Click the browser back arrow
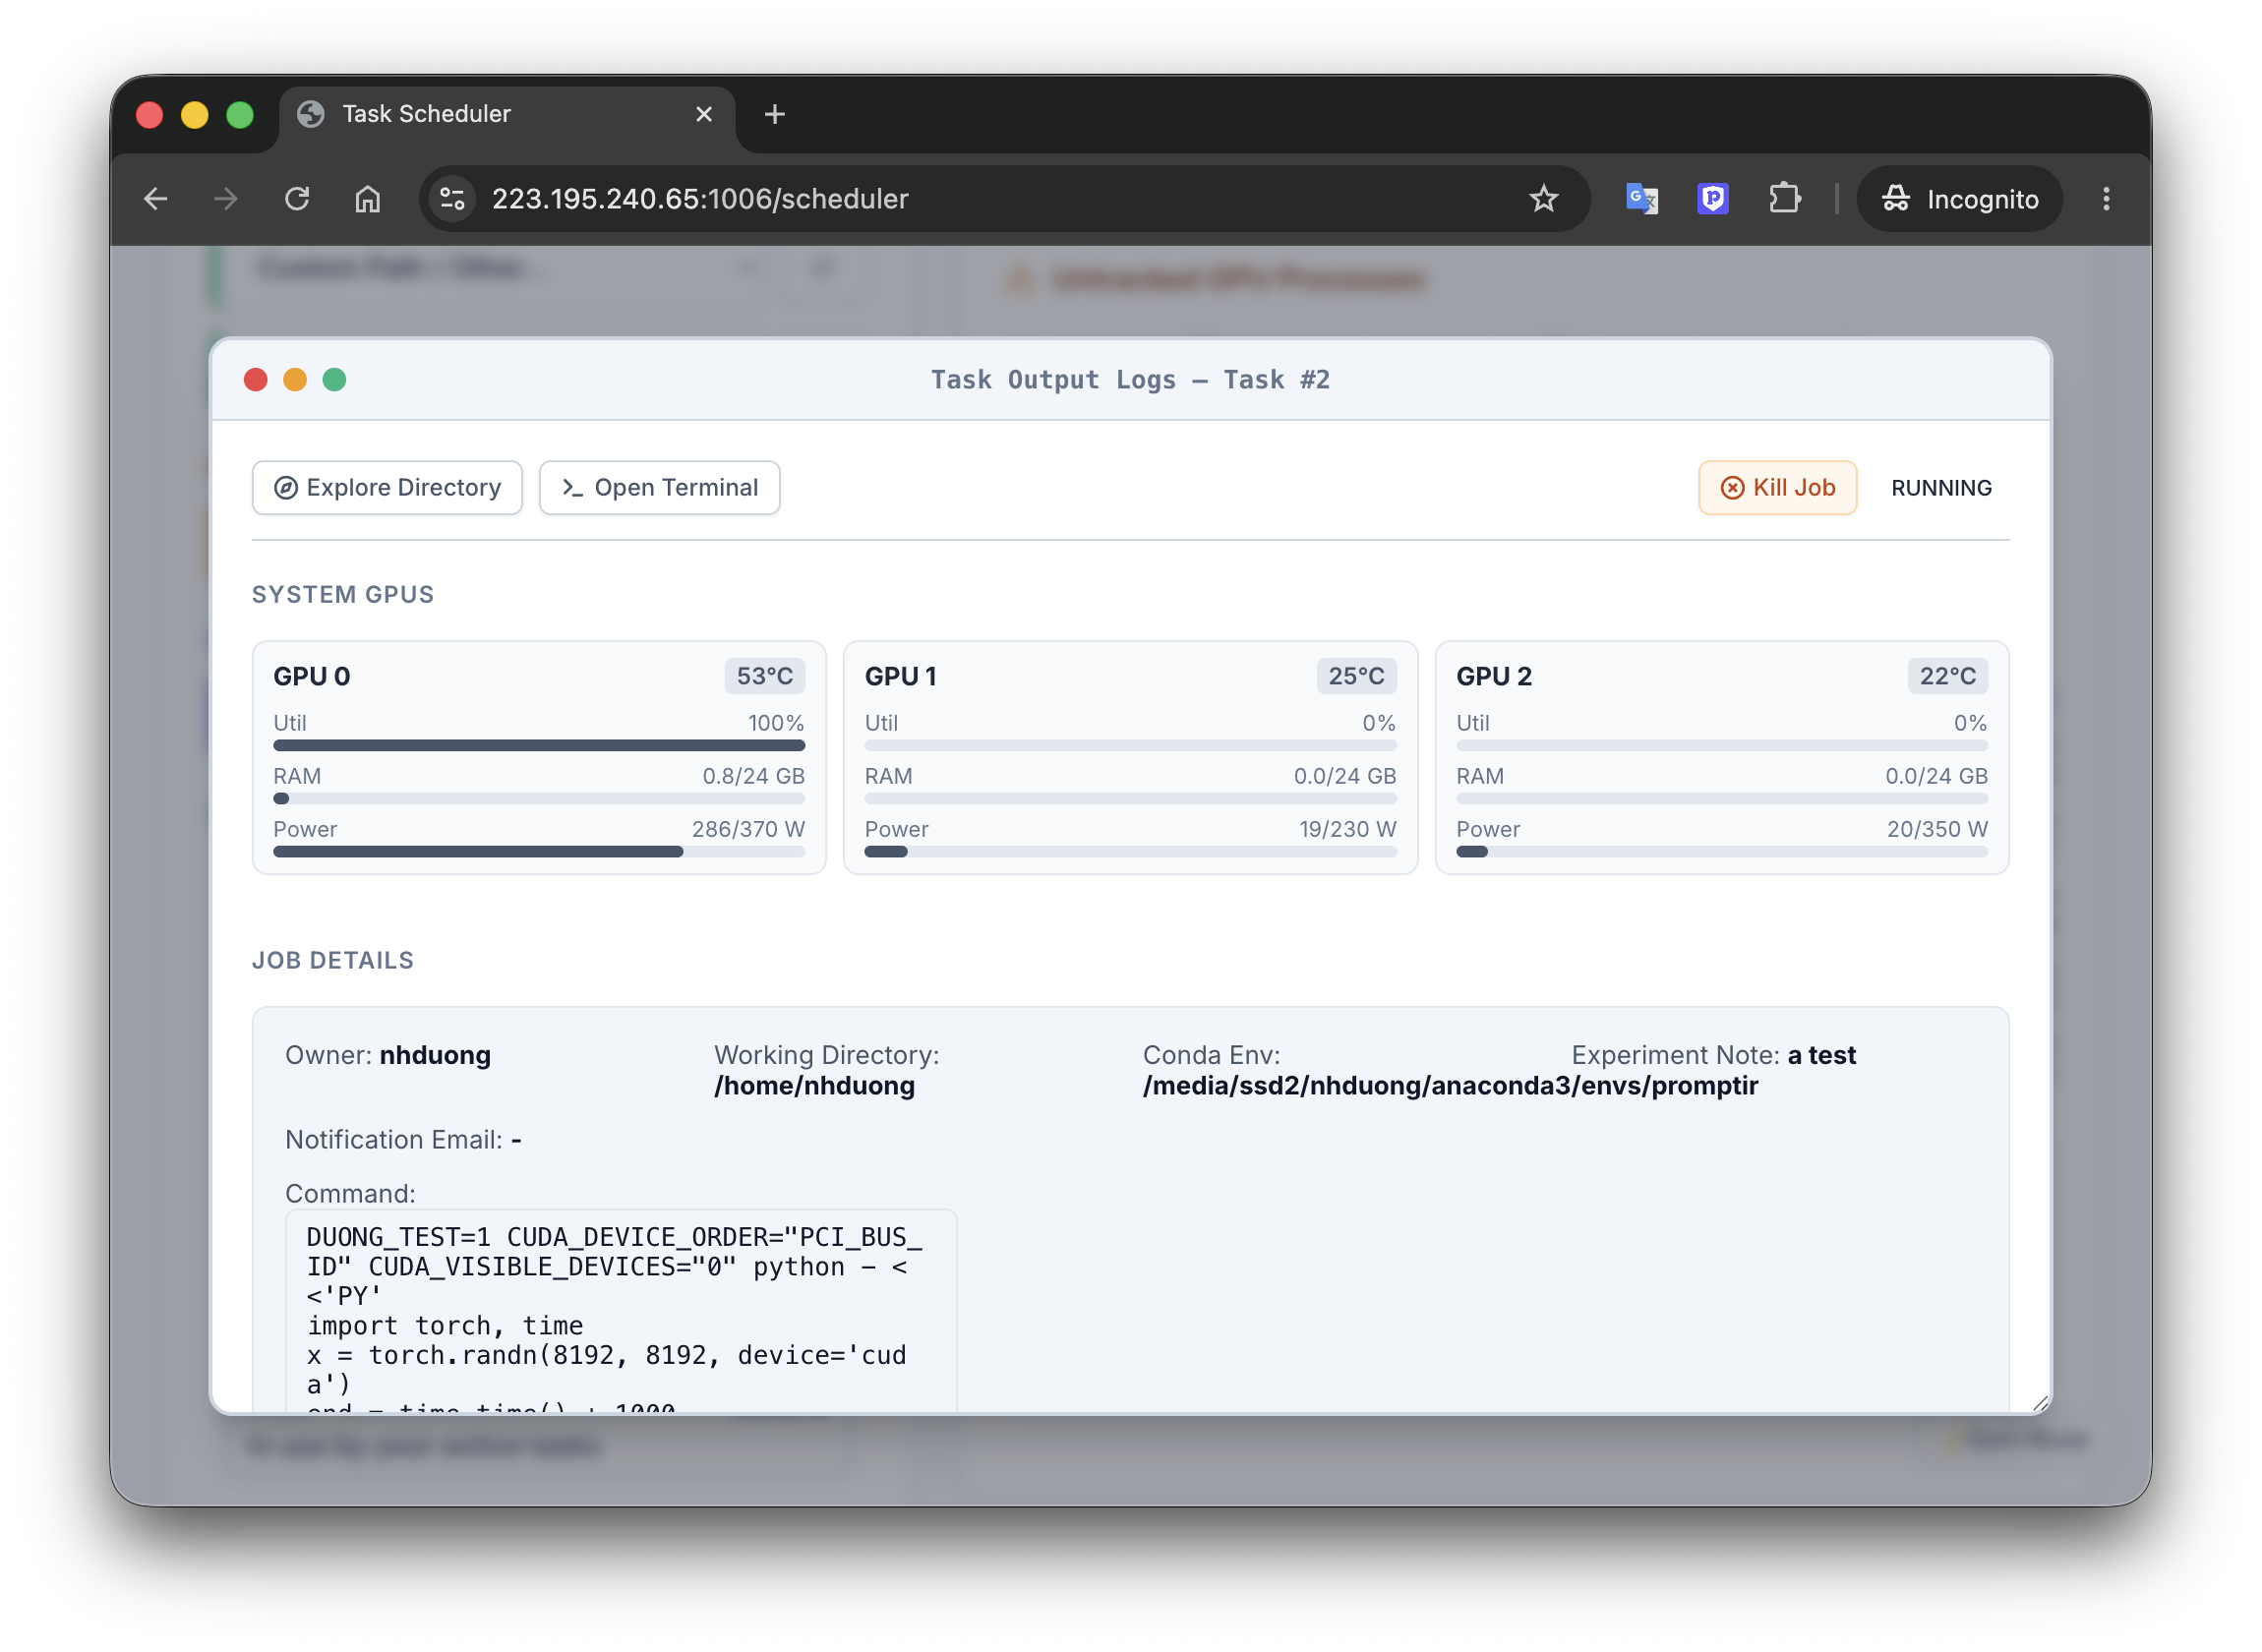Image resolution: width=2262 pixels, height=1652 pixels. click(x=156, y=199)
